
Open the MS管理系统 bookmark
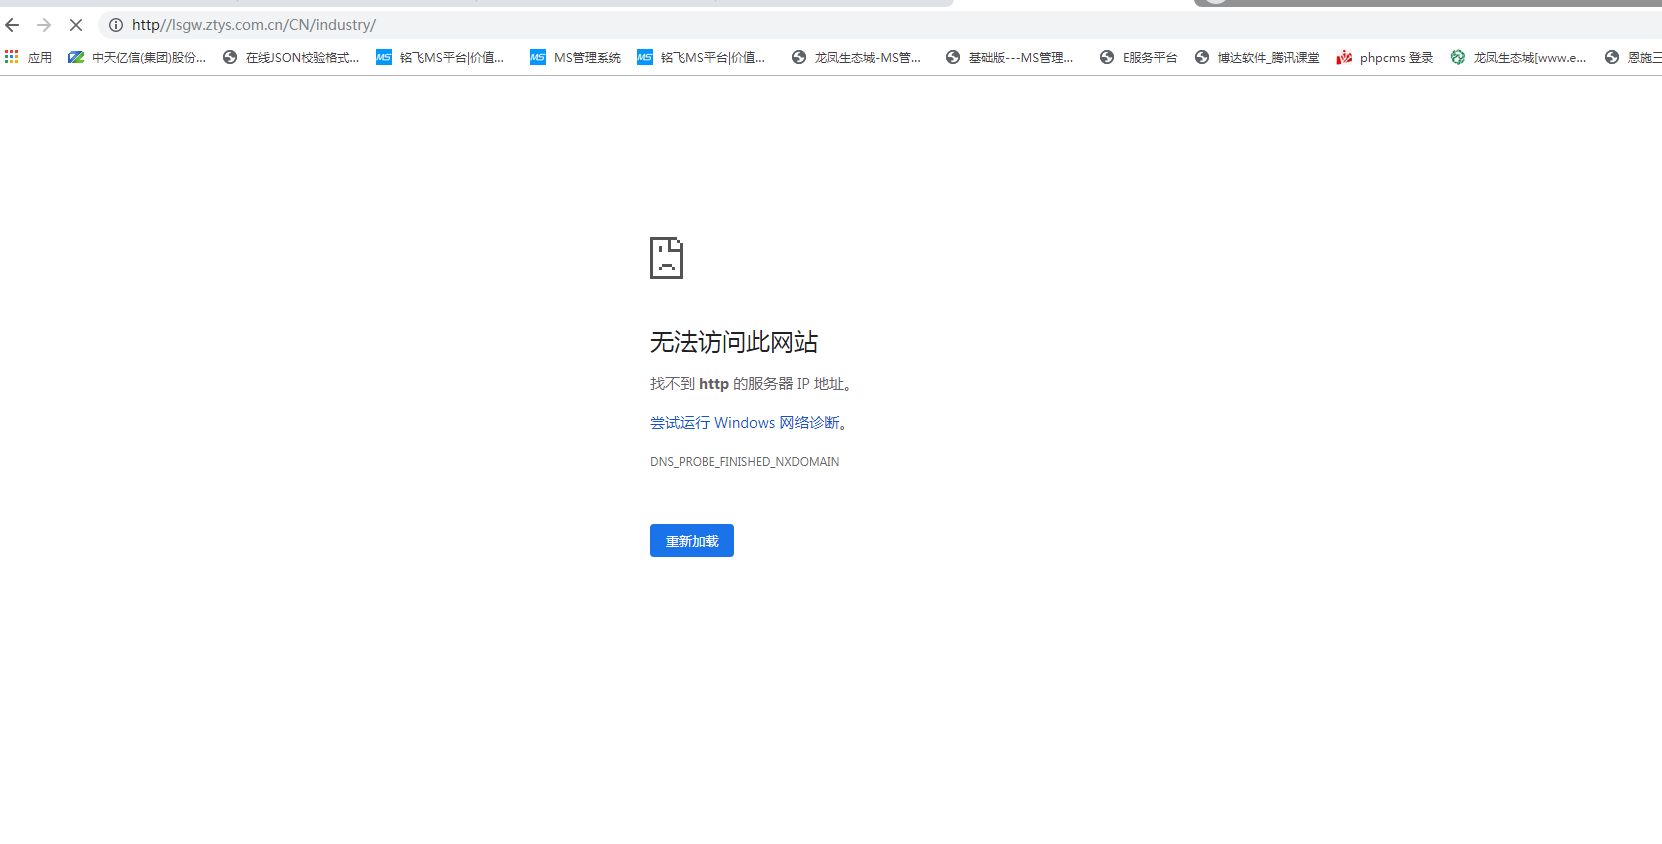576,58
